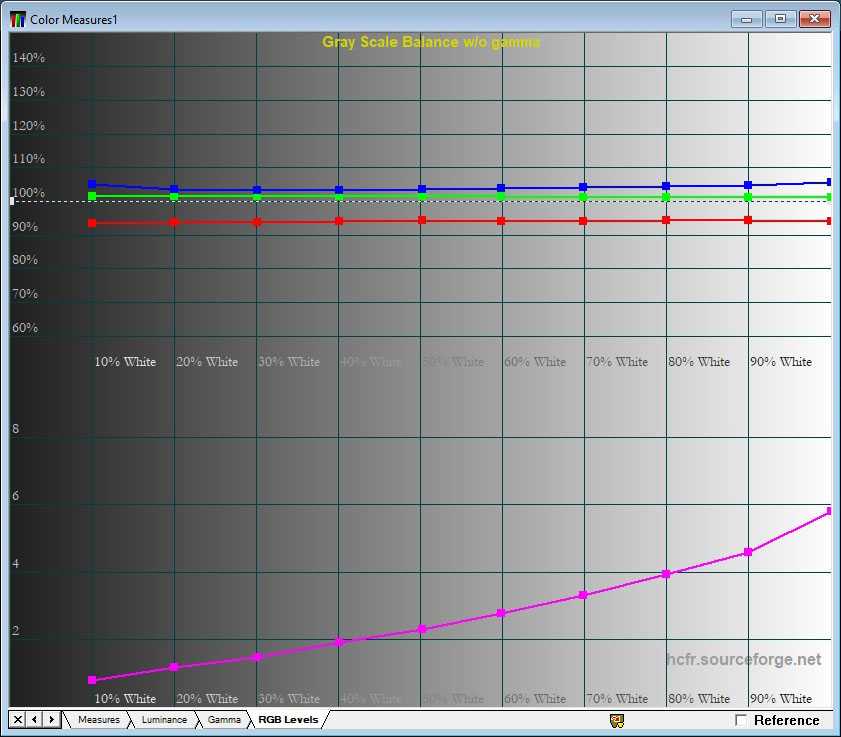Viewport: 841px width, 737px height.
Task: Minimize the Color Measures1 window
Action: (x=747, y=19)
